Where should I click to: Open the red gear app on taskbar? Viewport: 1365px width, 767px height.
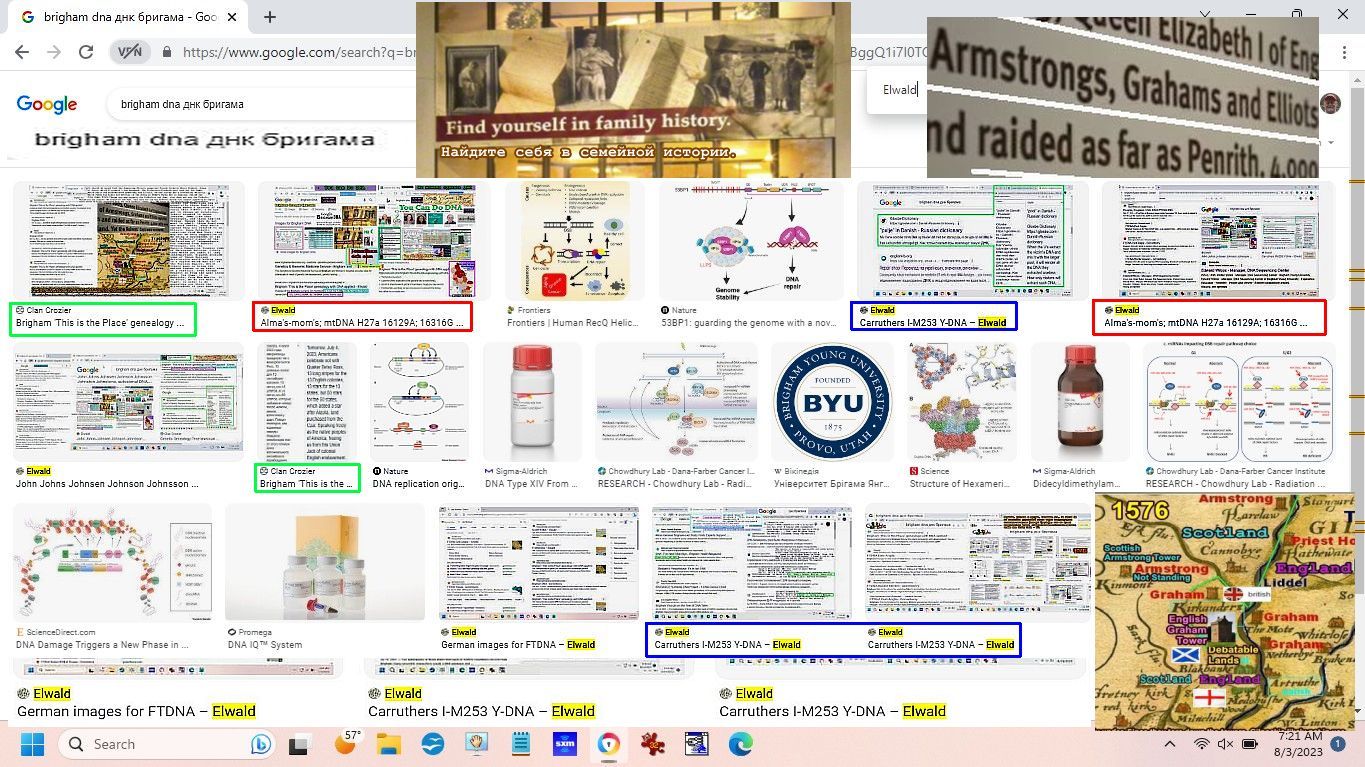tap(653, 744)
